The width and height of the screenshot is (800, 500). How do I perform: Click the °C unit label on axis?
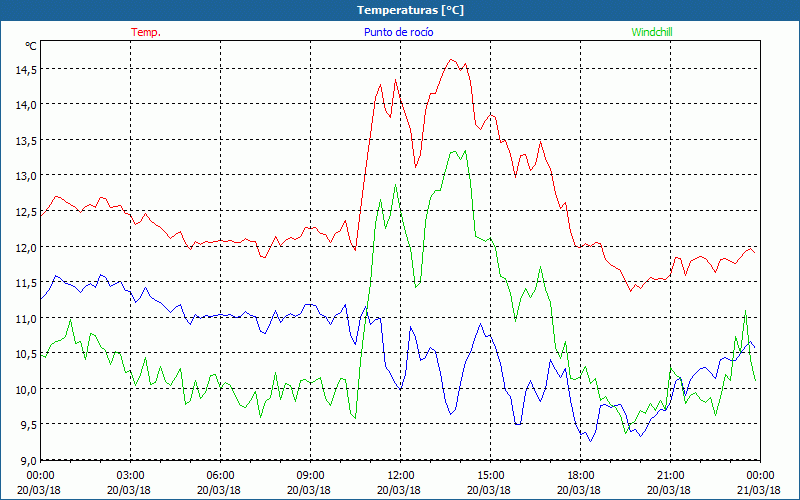(x=31, y=46)
